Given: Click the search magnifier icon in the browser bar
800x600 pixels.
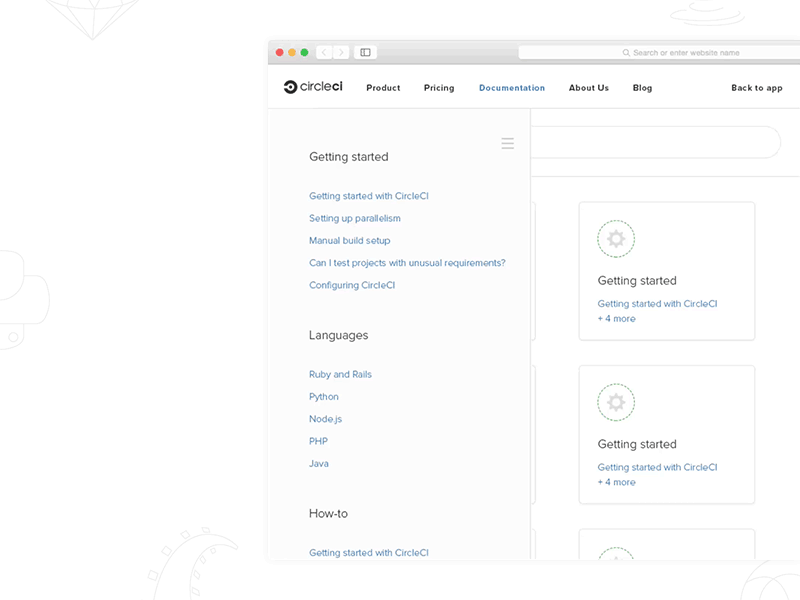Looking at the screenshot, I should pos(625,52).
